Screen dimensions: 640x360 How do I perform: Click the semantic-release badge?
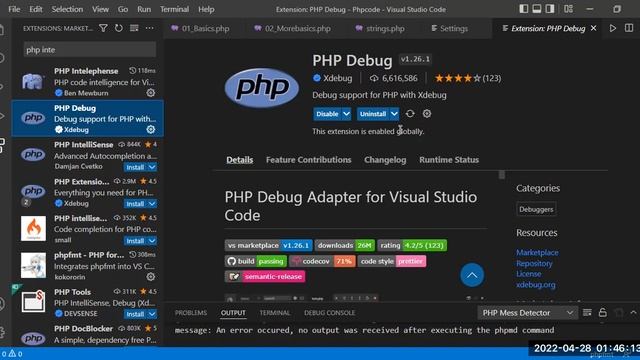[265, 276]
